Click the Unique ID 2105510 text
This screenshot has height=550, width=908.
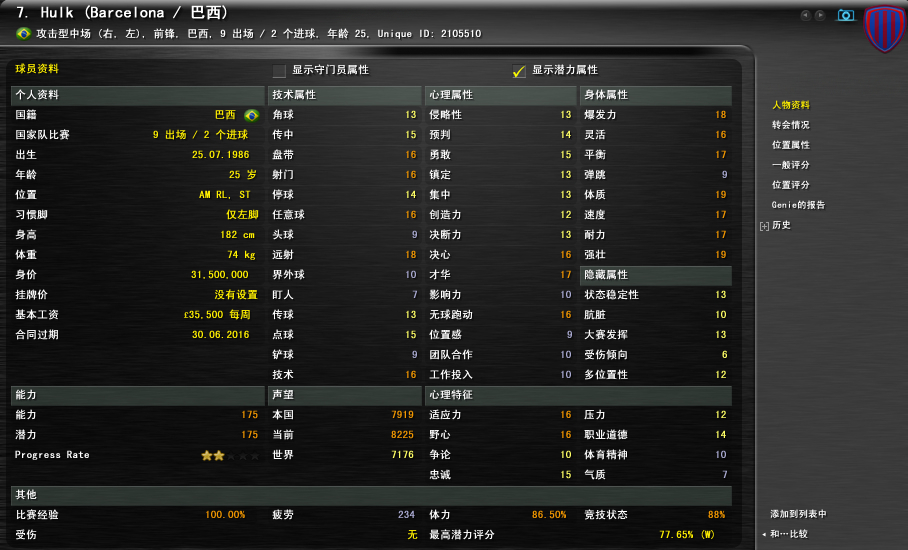(429, 34)
